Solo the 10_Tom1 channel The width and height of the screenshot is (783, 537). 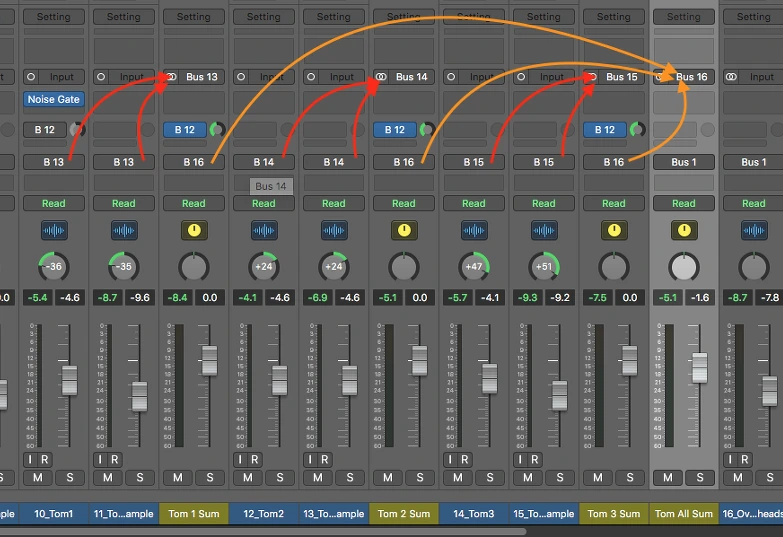[x=70, y=478]
